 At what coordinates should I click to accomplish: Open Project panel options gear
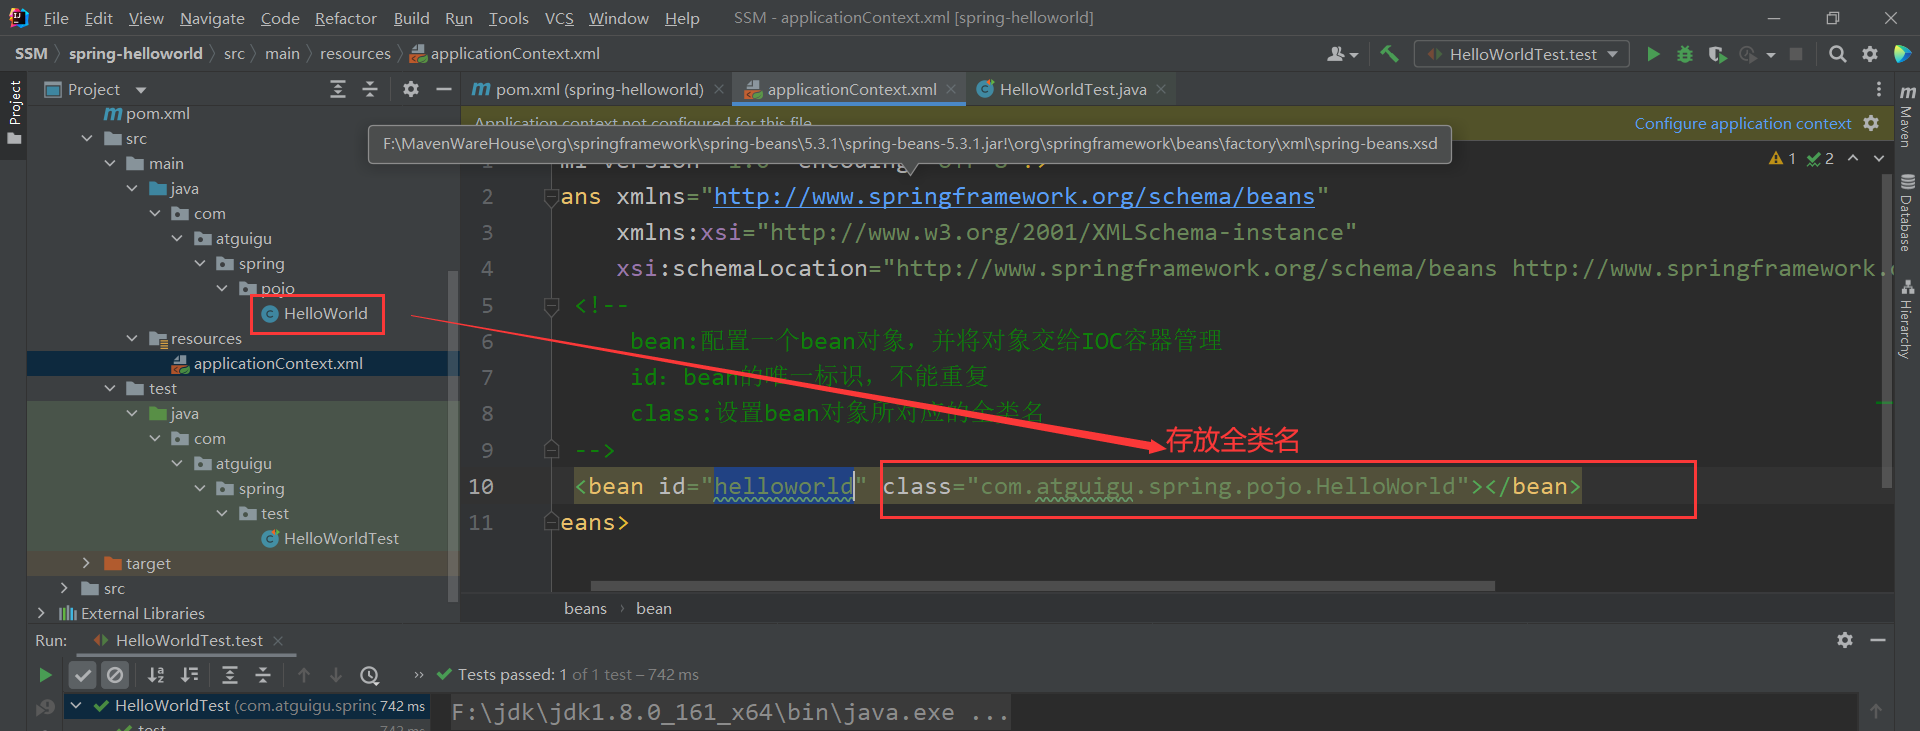pyautogui.click(x=410, y=89)
